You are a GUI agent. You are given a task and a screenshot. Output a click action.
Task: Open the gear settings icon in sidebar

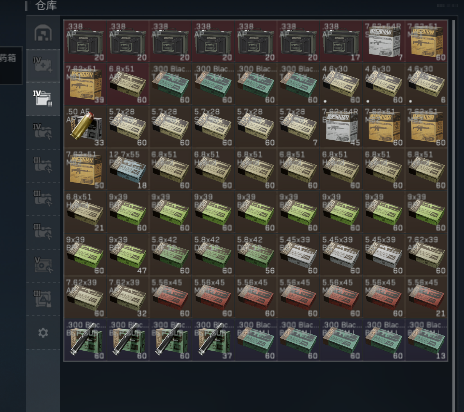tap(43, 332)
